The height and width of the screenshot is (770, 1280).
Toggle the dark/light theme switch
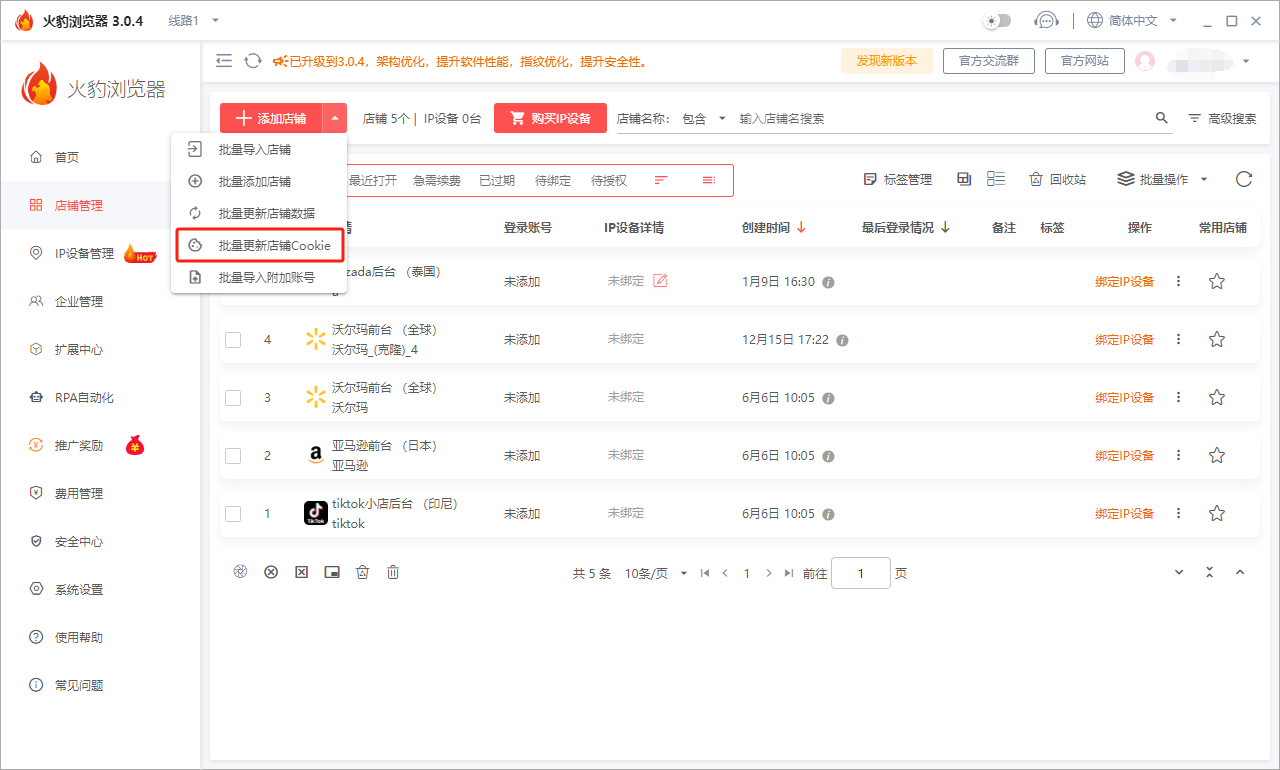pos(997,21)
